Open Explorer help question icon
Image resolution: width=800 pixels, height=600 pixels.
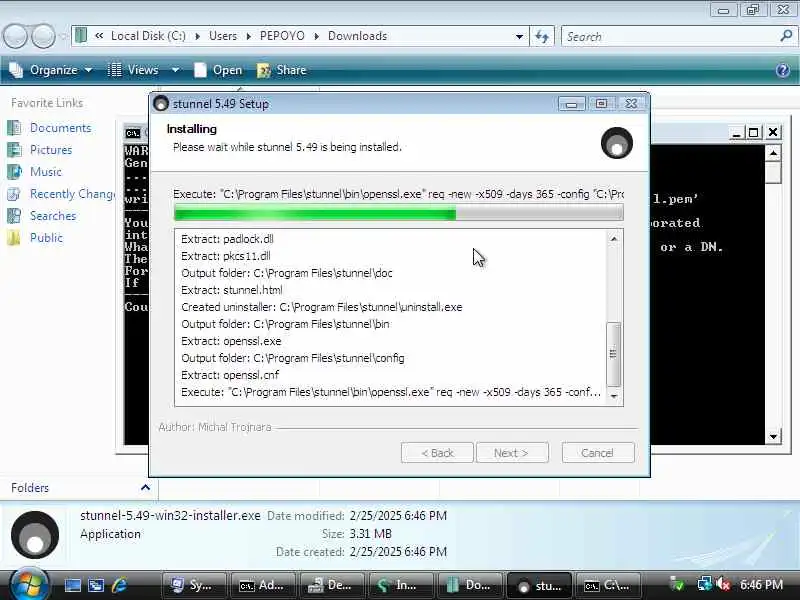pyautogui.click(x=783, y=70)
